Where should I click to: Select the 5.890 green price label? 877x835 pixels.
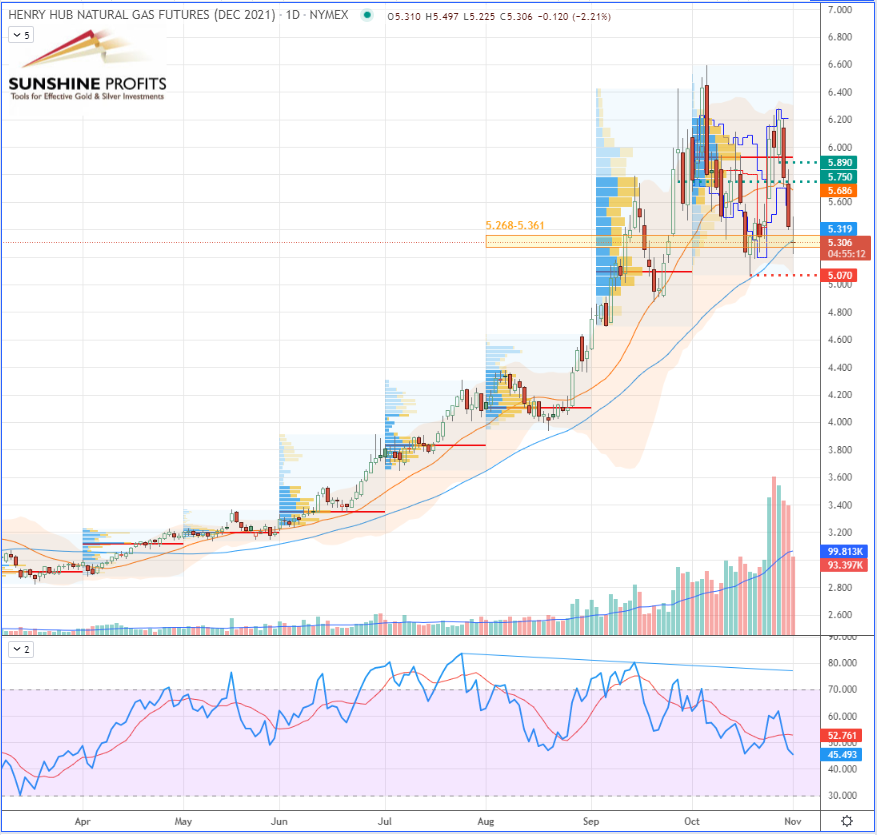(x=839, y=163)
